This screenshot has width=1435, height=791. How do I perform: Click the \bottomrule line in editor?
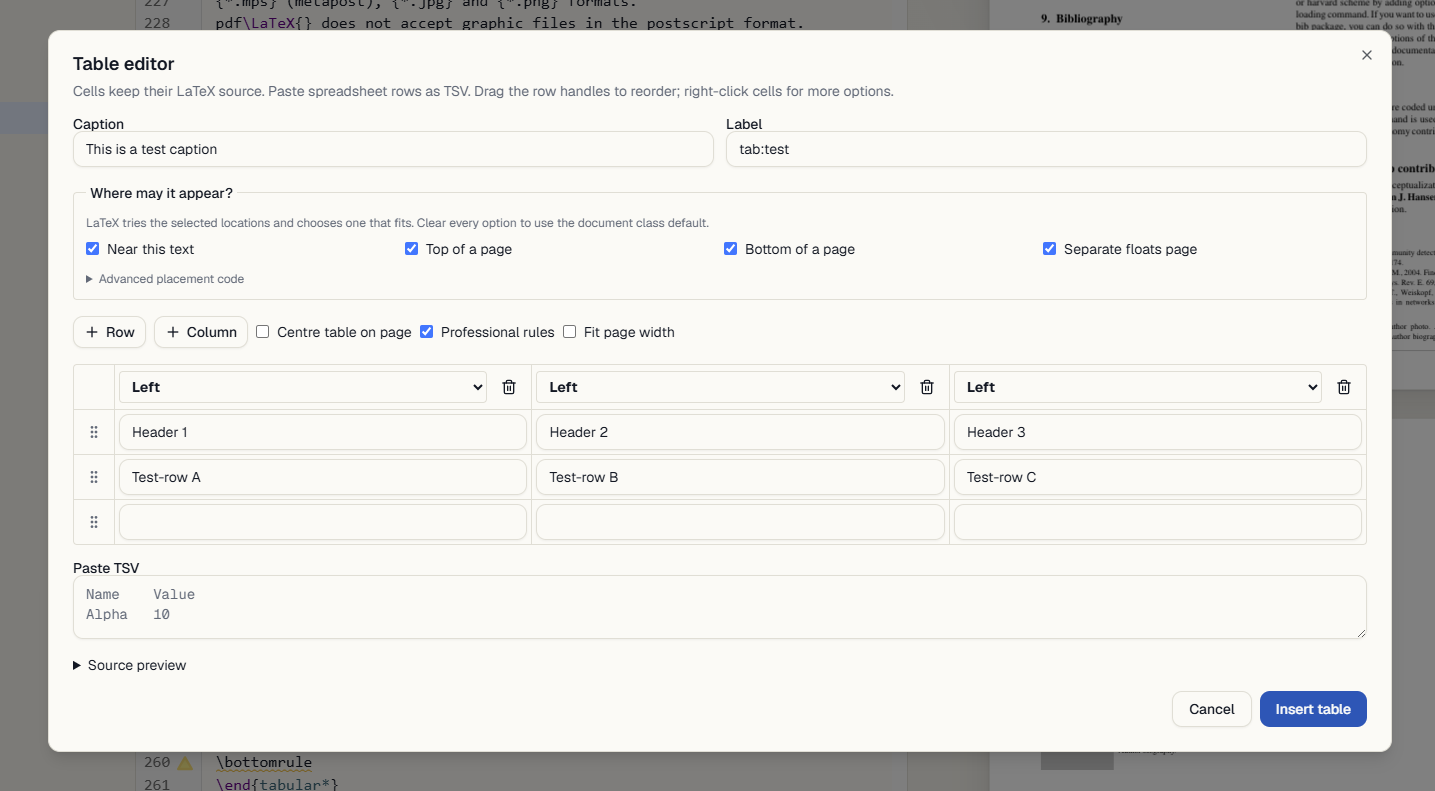coord(264,763)
